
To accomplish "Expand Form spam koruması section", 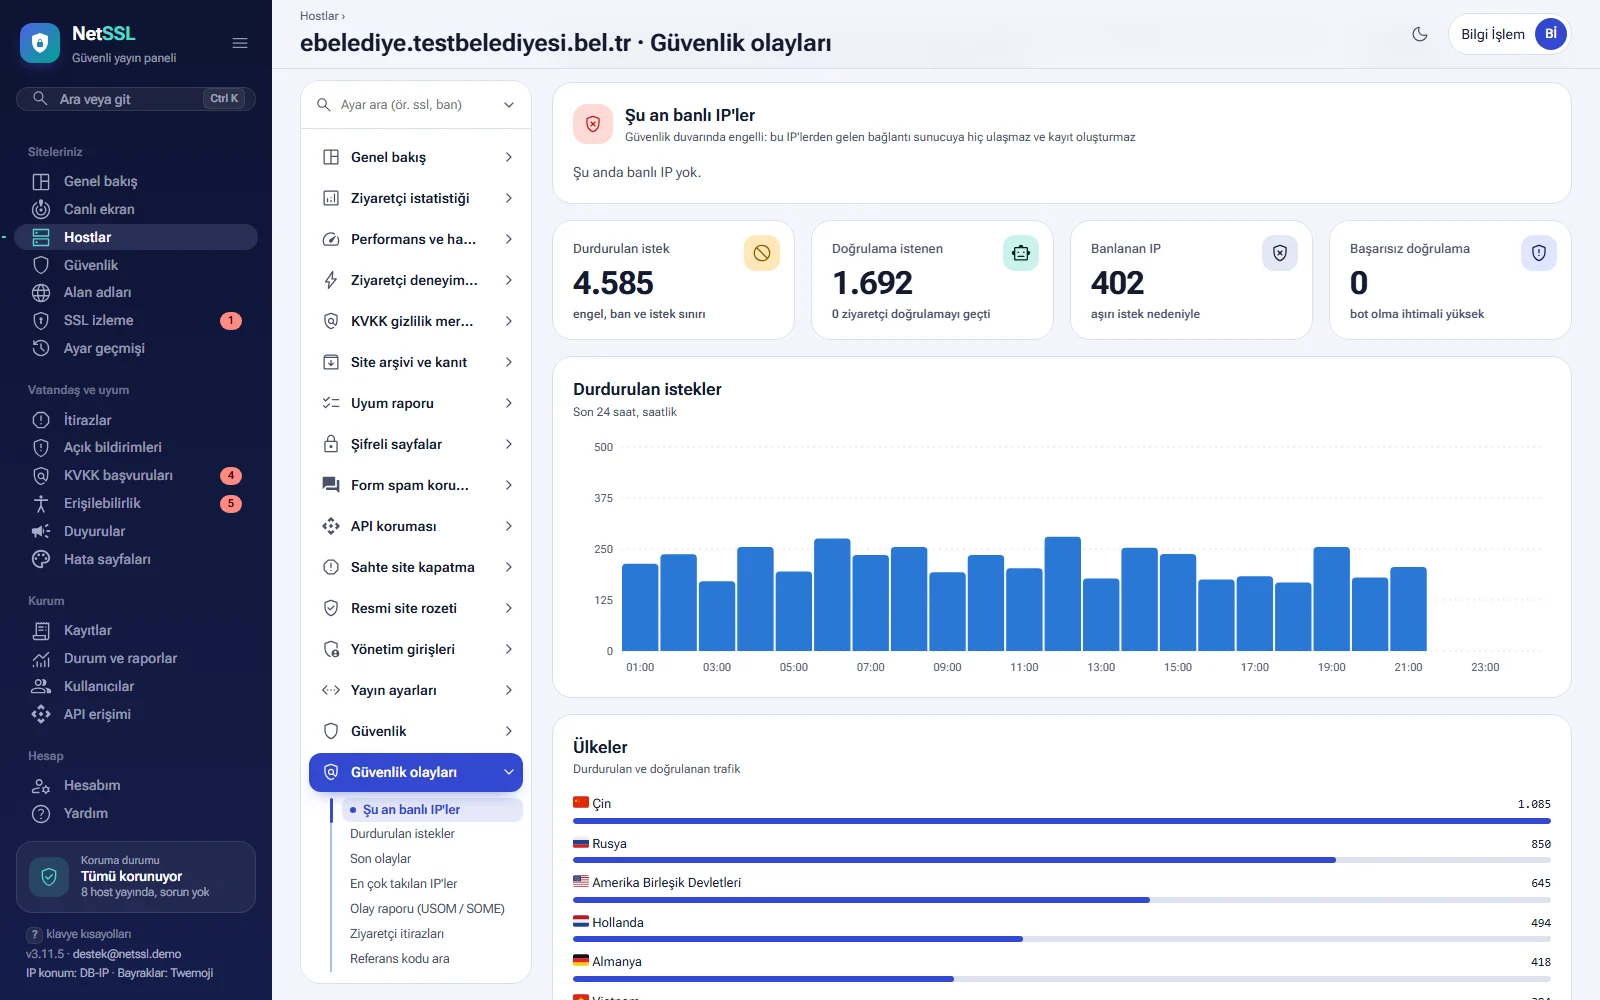I will [416, 485].
